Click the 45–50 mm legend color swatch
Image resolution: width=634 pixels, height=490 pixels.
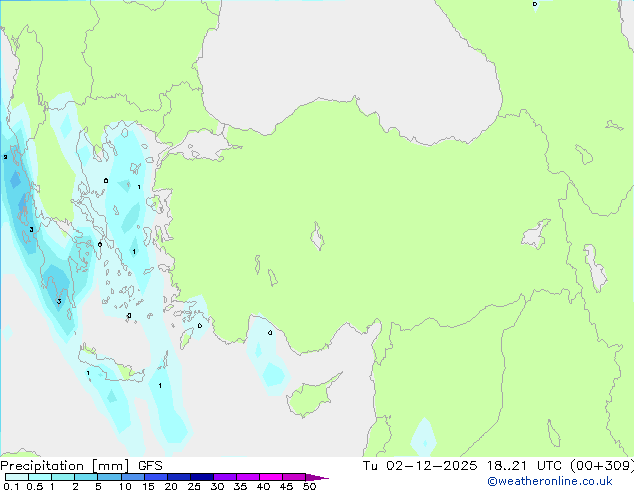294,477
